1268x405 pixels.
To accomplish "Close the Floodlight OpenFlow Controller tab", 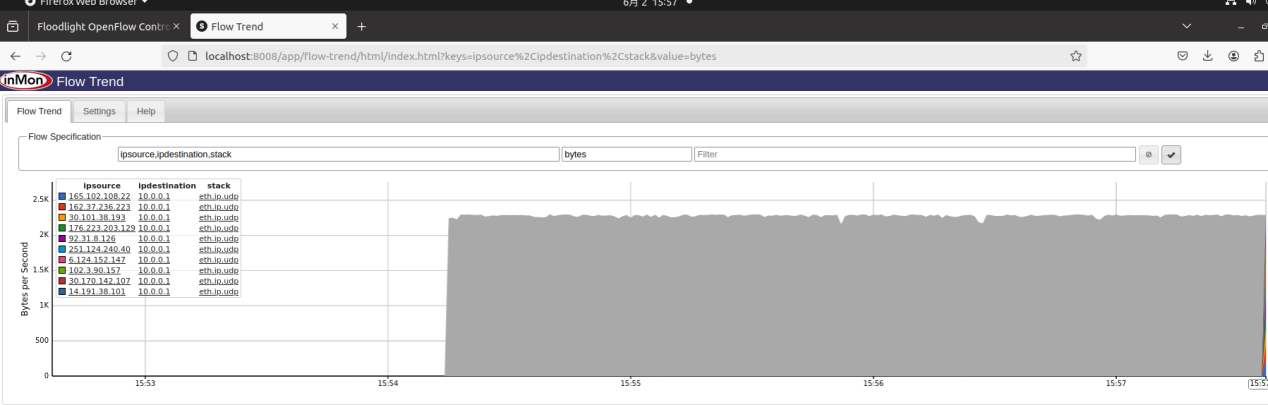I will click(177, 26).
